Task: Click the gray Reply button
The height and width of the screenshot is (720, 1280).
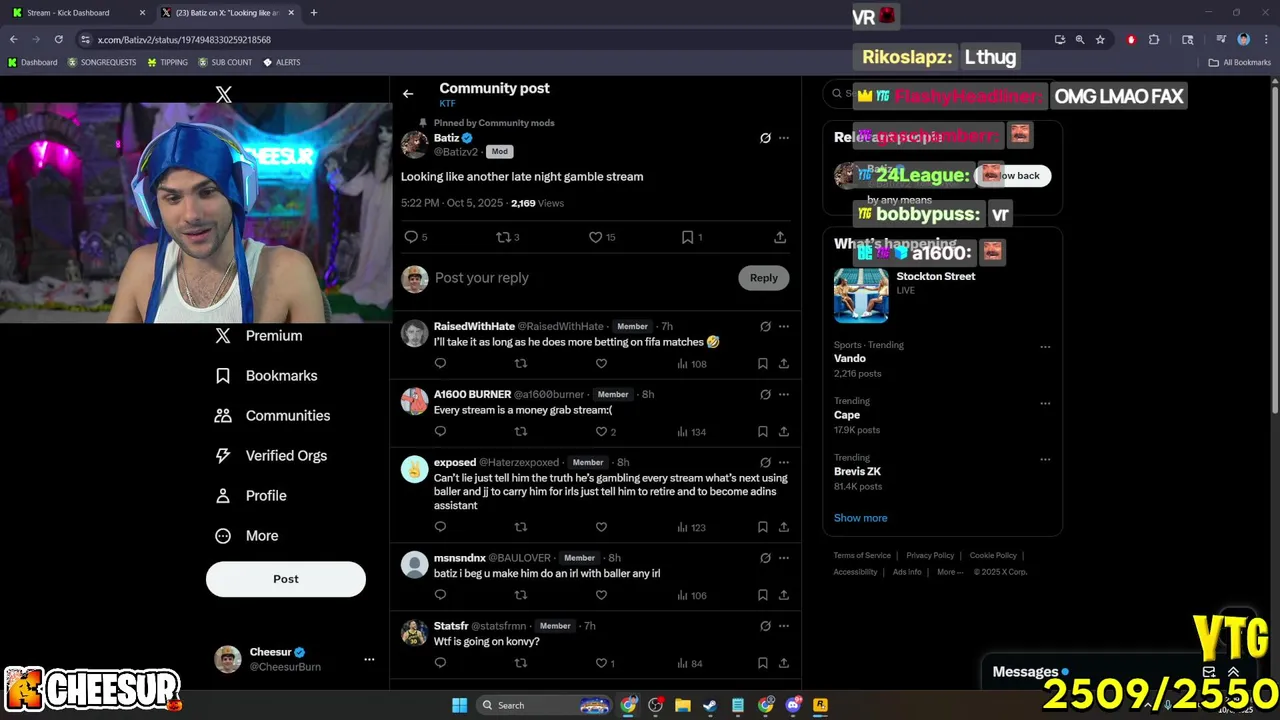Action: coord(764,278)
